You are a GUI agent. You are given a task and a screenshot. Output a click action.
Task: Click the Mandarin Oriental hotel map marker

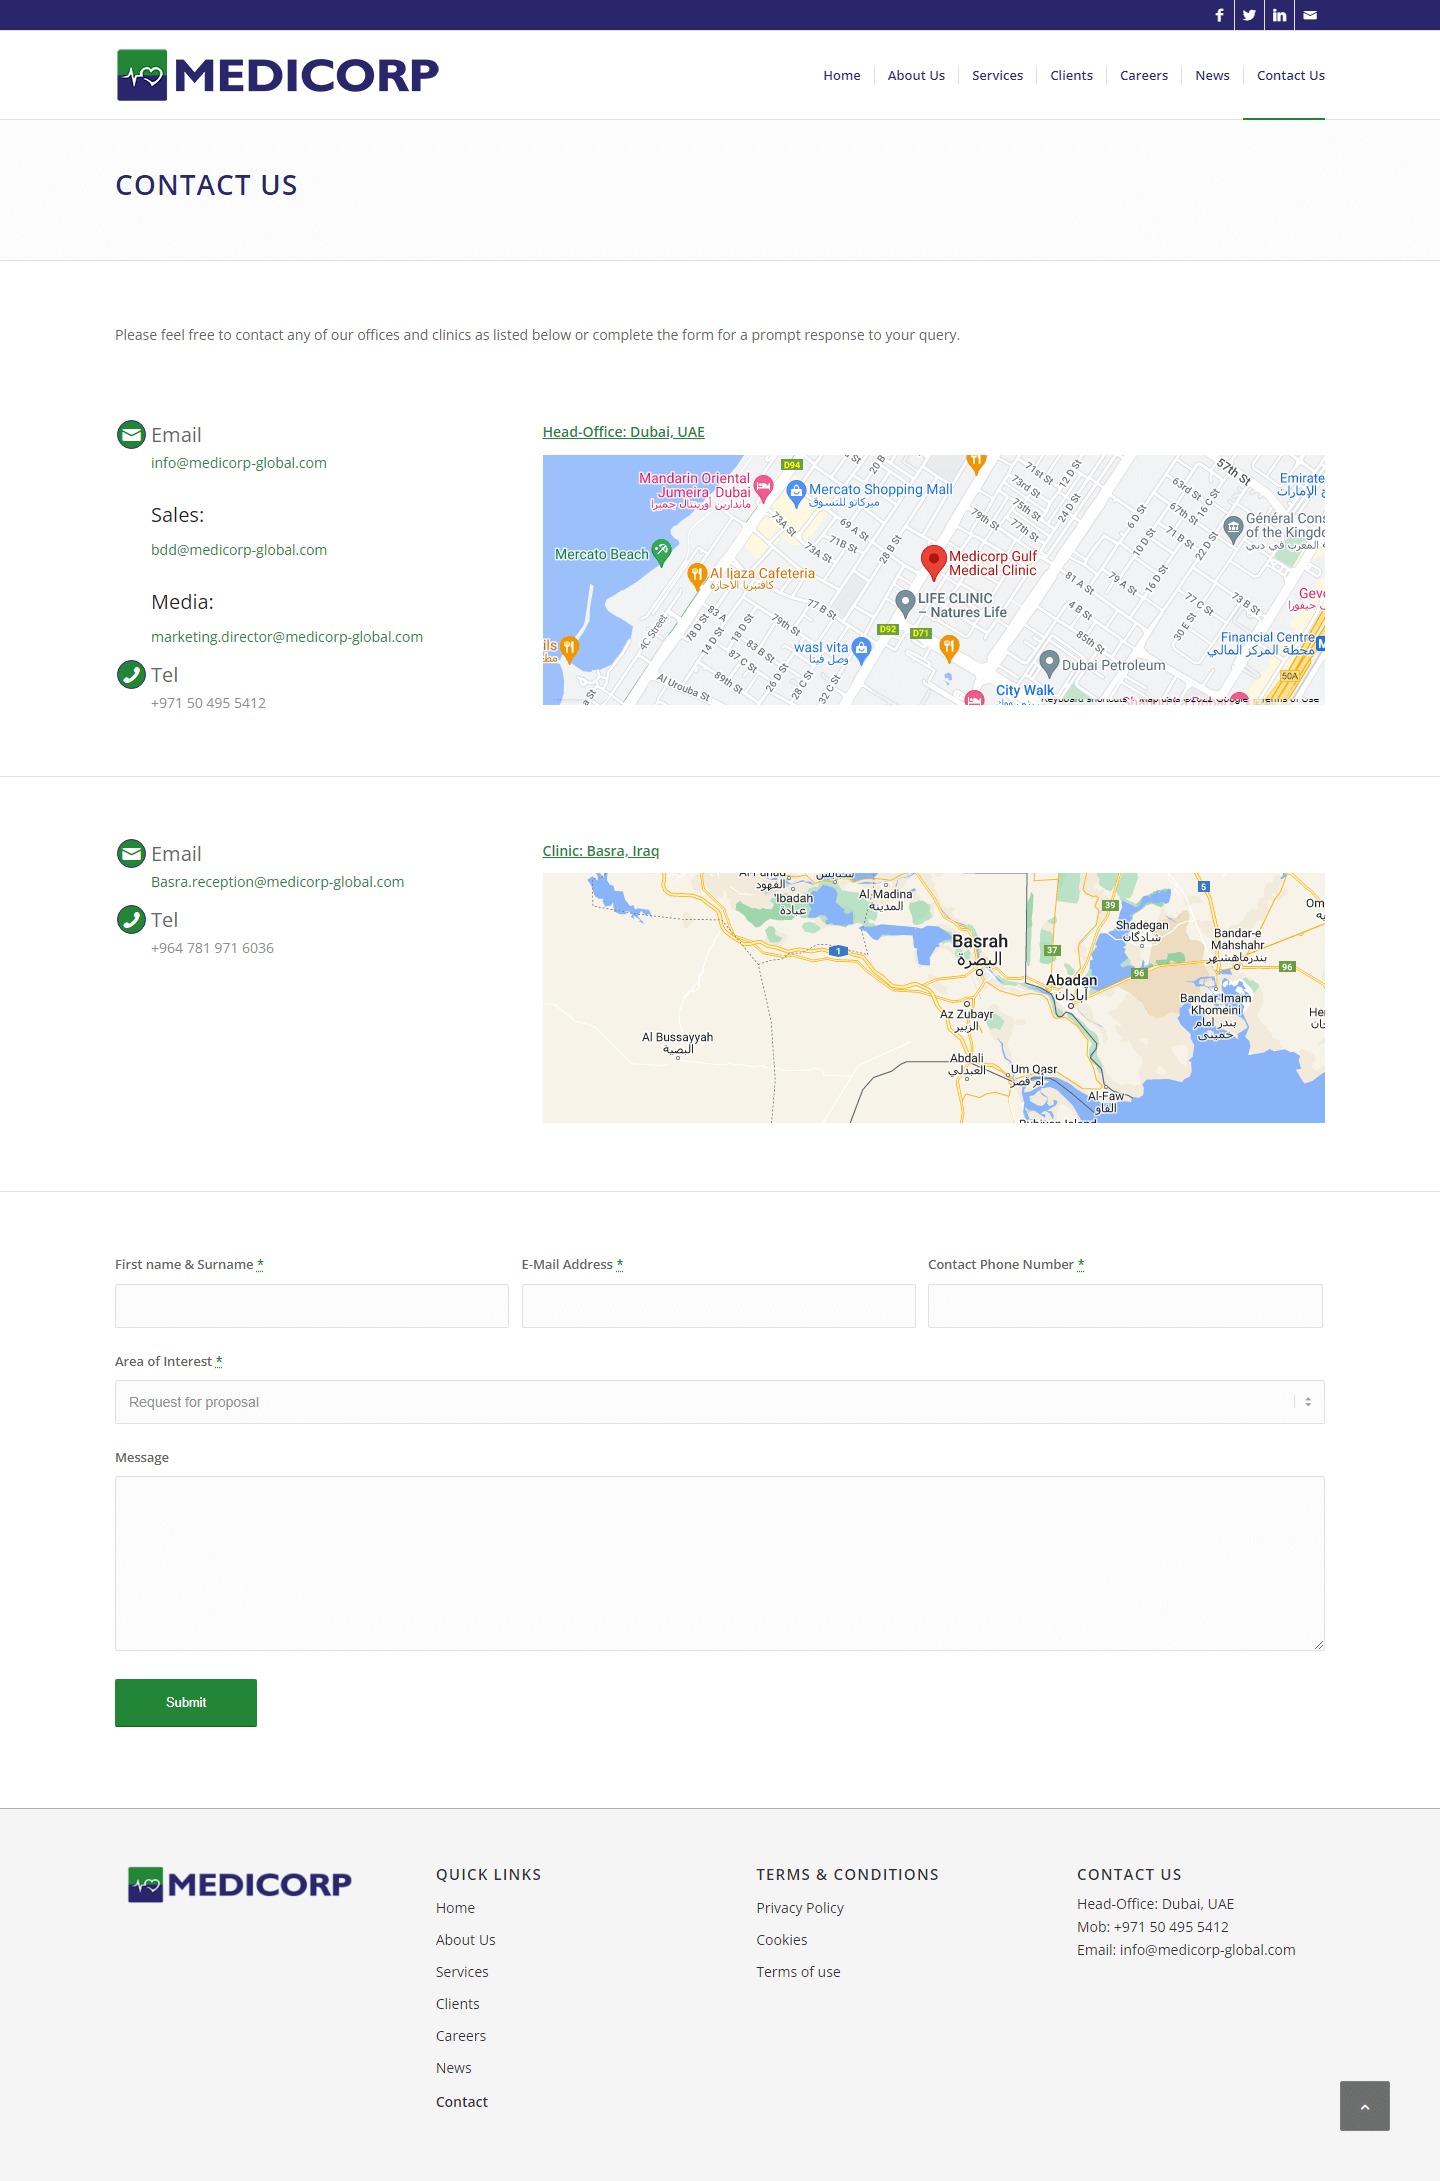763,488
